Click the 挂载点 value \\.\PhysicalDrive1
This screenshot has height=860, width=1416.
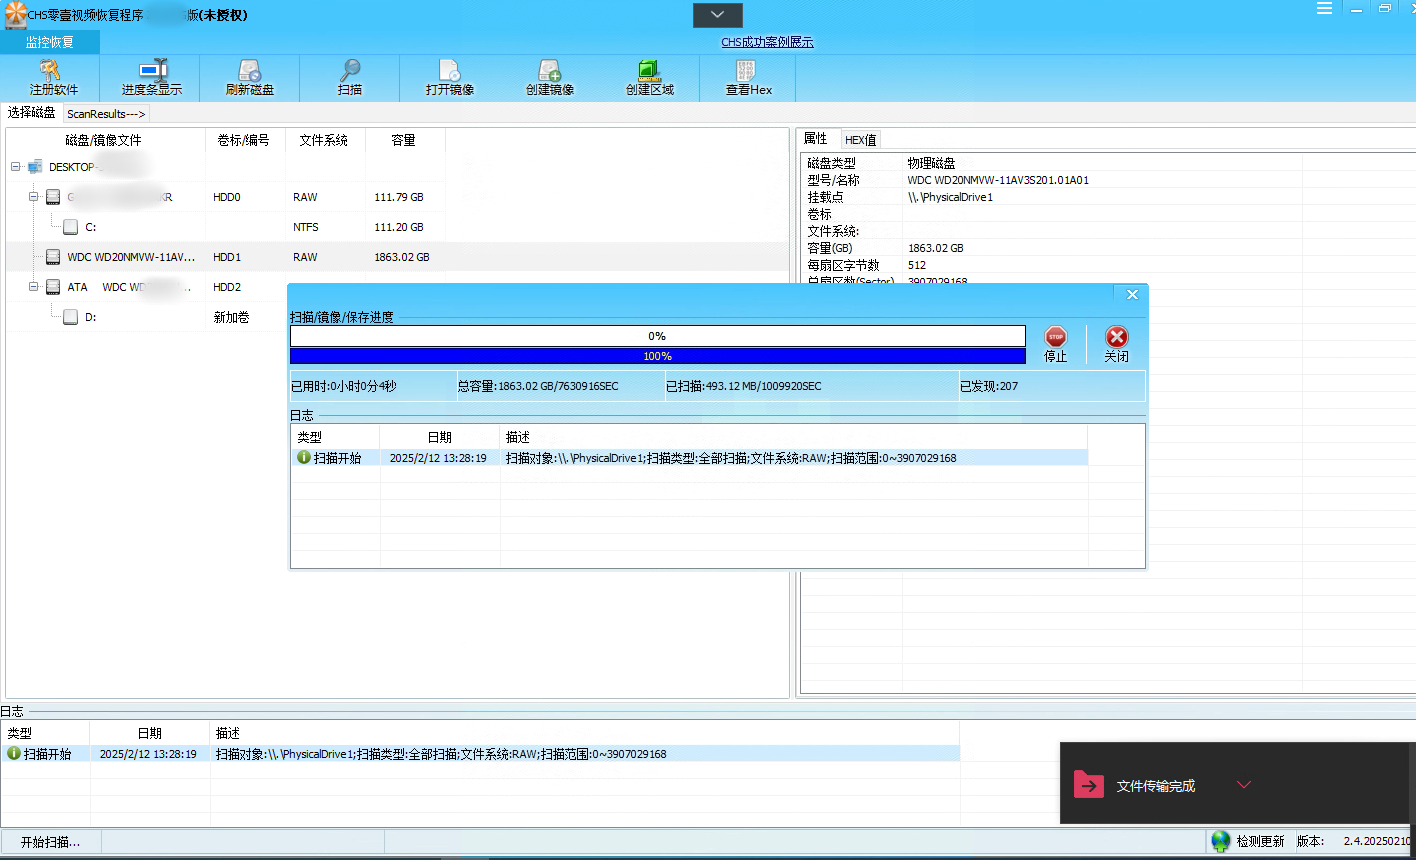point(950,197)
